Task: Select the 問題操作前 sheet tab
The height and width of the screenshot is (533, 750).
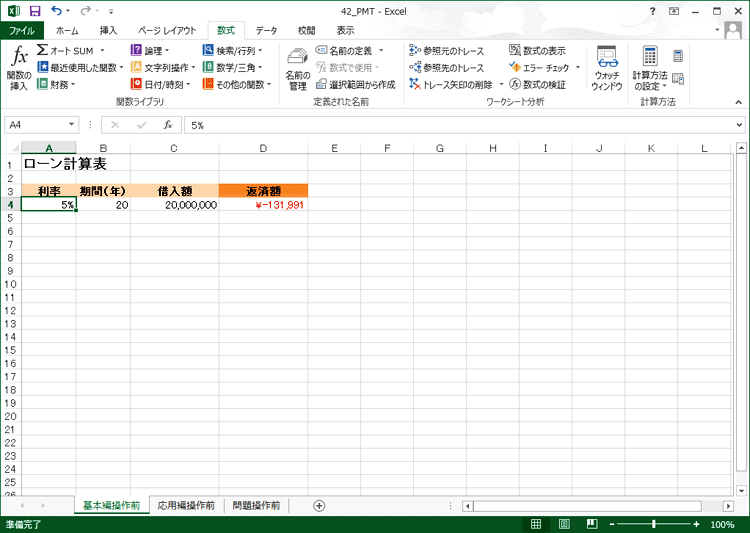Action: tap(256, 505)
